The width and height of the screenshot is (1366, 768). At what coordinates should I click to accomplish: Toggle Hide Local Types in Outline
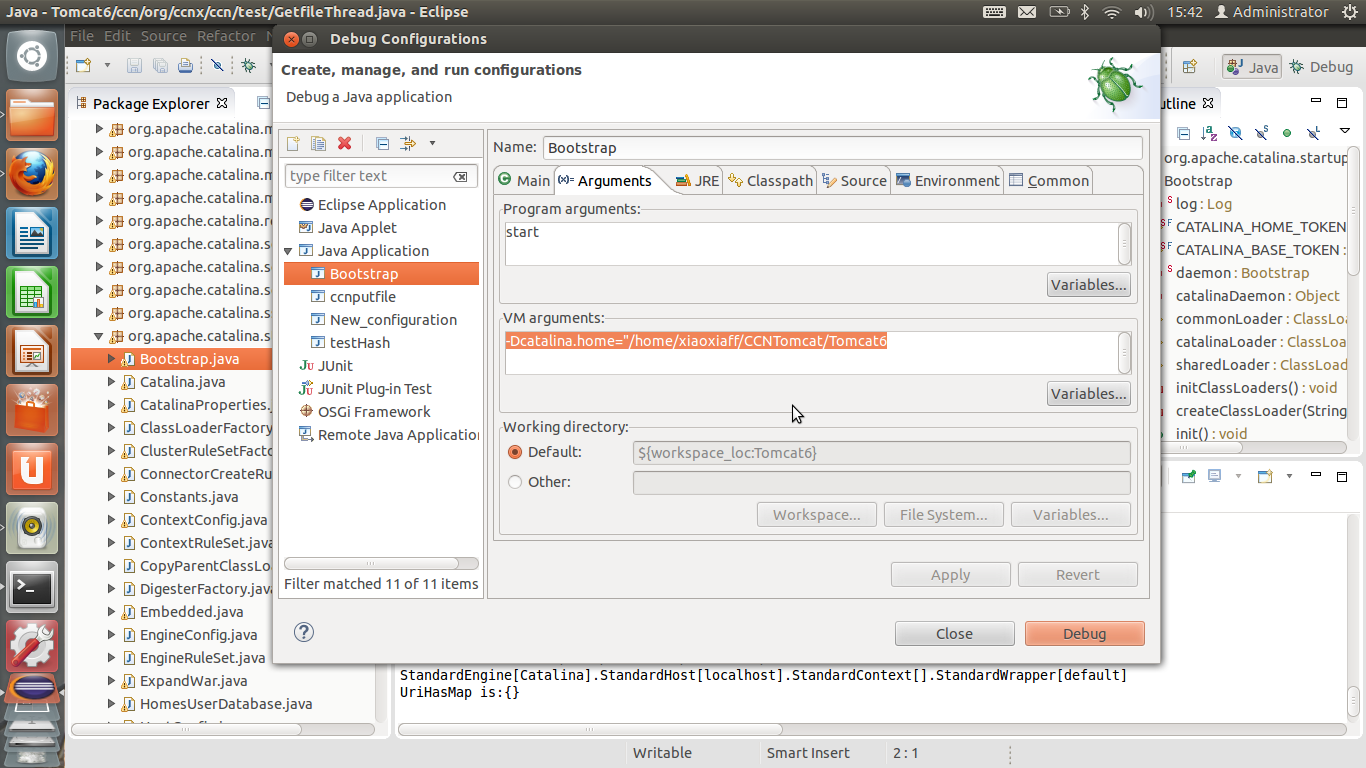1313,133
